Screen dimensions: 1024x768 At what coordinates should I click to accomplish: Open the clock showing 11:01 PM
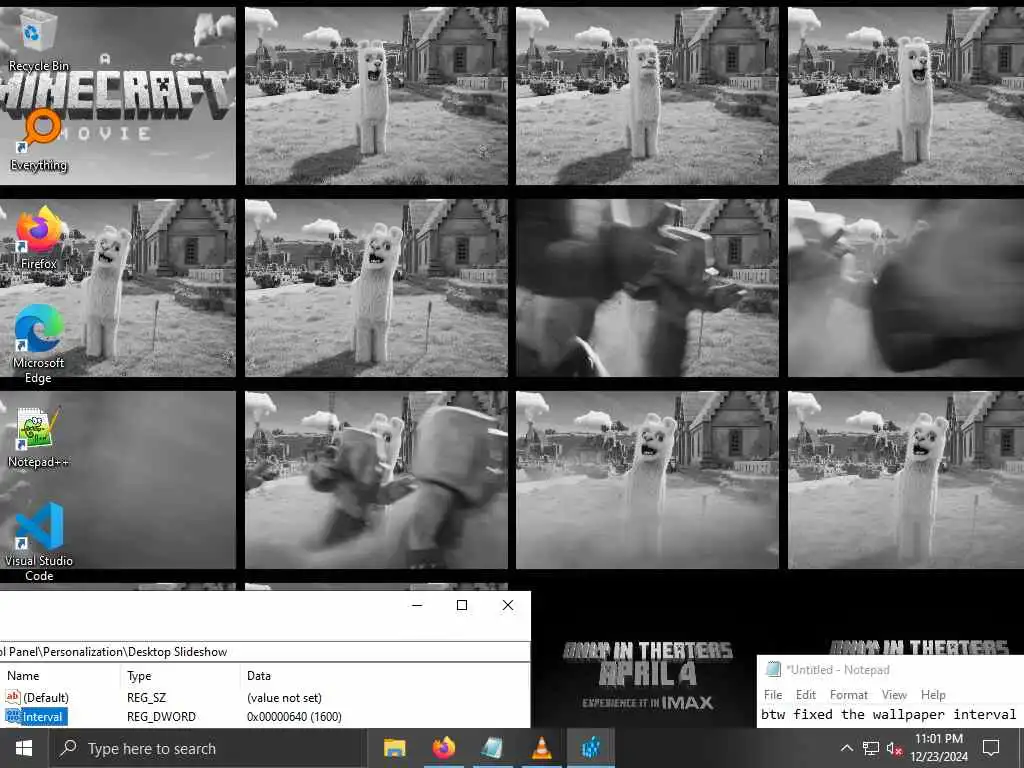[939, 748]
